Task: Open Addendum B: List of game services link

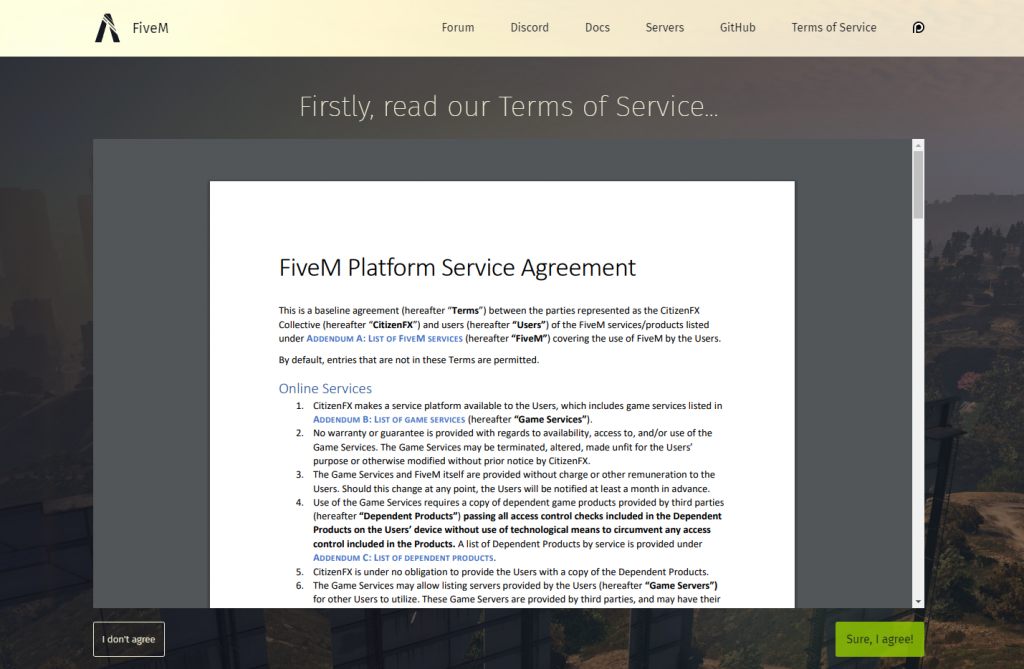Action: [x=389, y=420]
